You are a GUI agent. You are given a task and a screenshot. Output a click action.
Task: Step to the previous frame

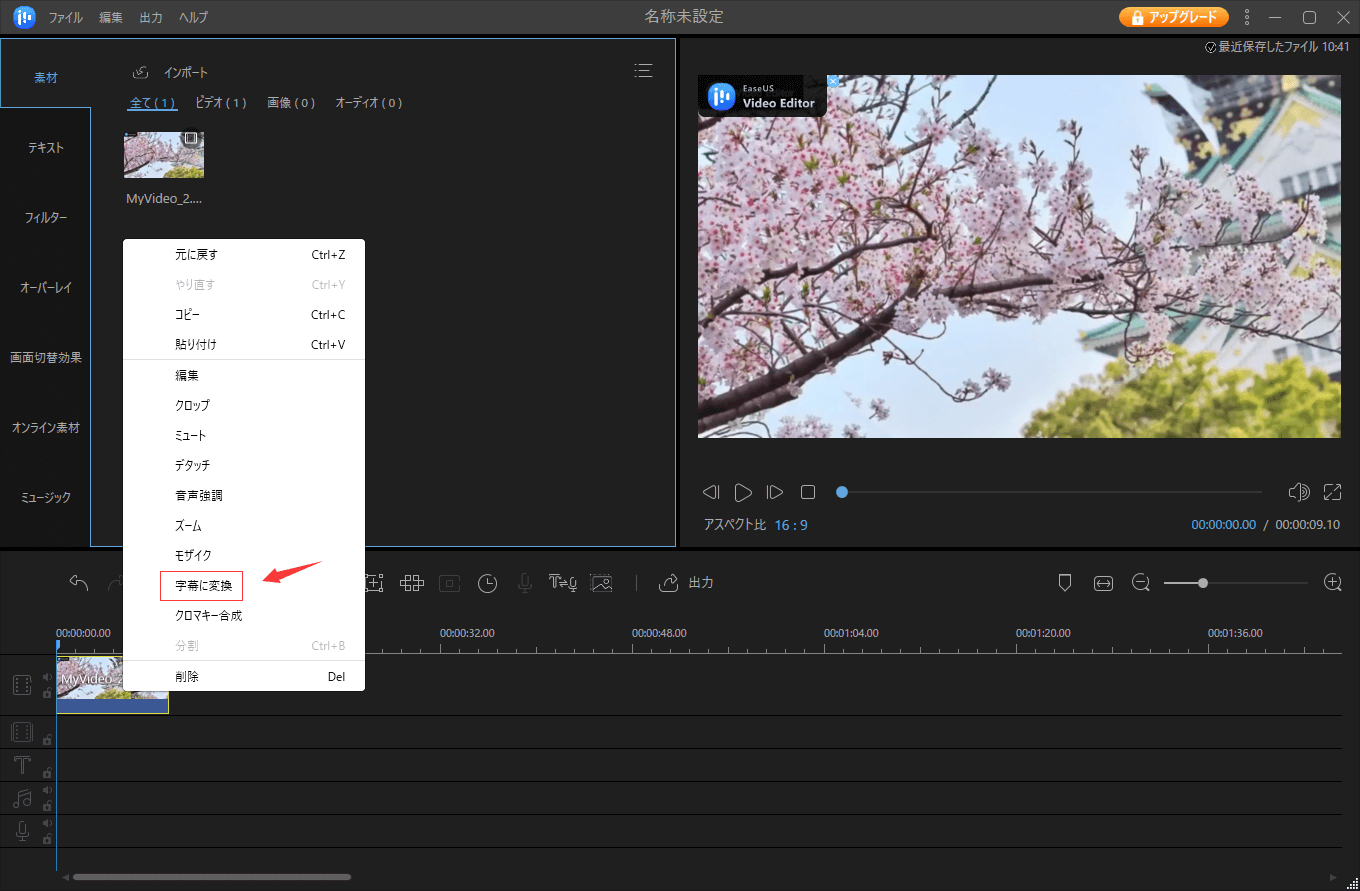click(x=711, y=492)
